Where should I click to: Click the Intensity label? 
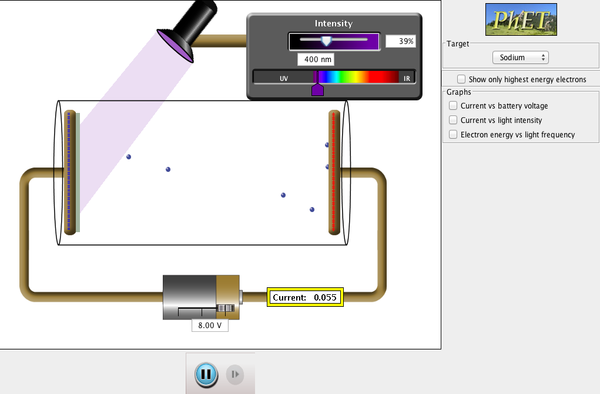point(333,24)
